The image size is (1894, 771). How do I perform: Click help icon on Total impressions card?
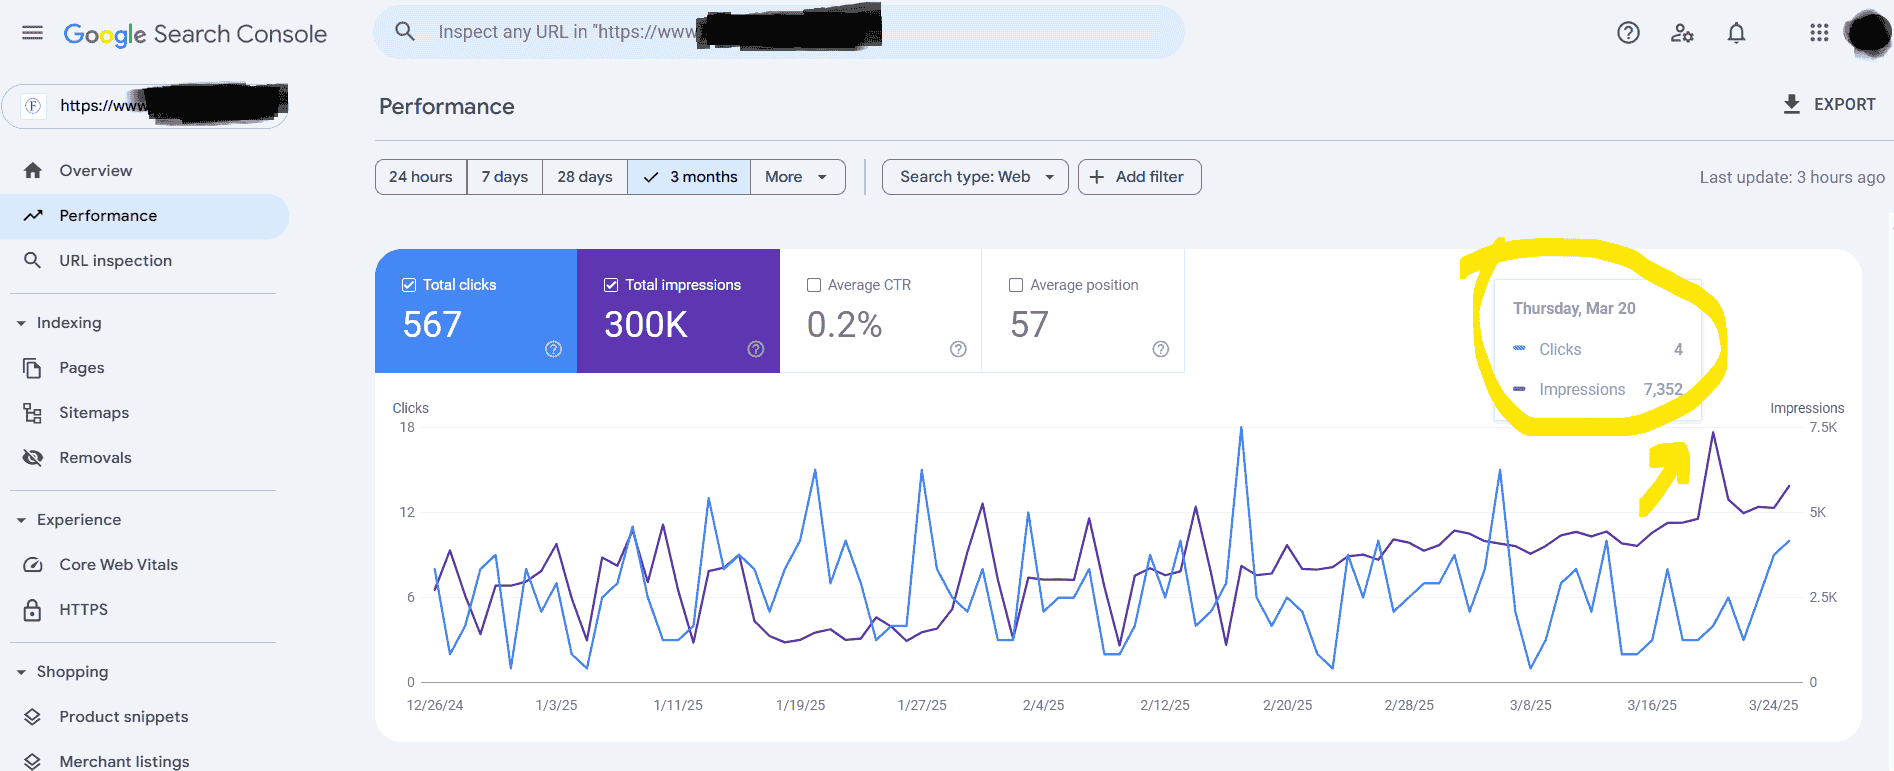coord(756,349)
